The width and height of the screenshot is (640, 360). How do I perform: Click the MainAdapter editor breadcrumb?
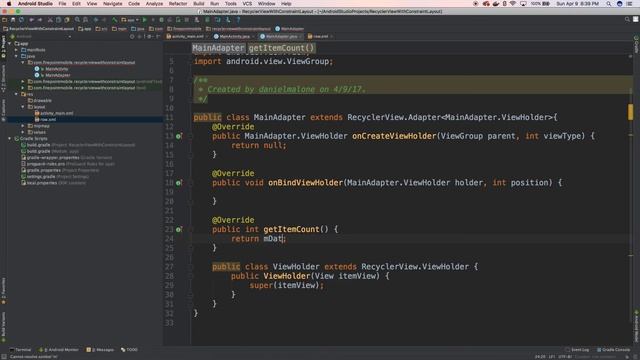pyautogui.click(x=218, y=48)
